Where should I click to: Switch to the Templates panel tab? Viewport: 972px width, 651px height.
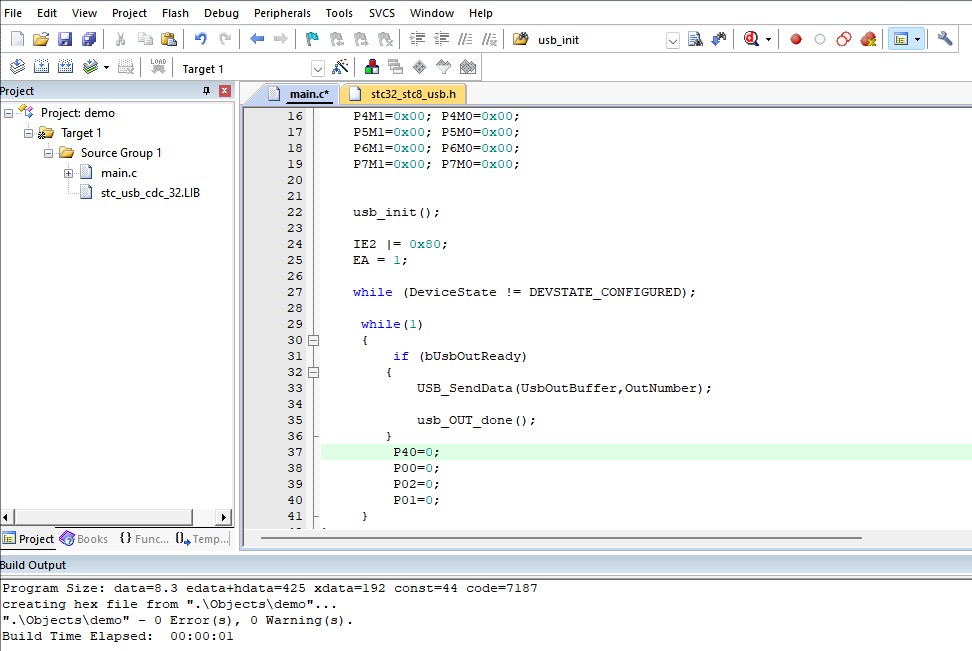coord(202,539)
